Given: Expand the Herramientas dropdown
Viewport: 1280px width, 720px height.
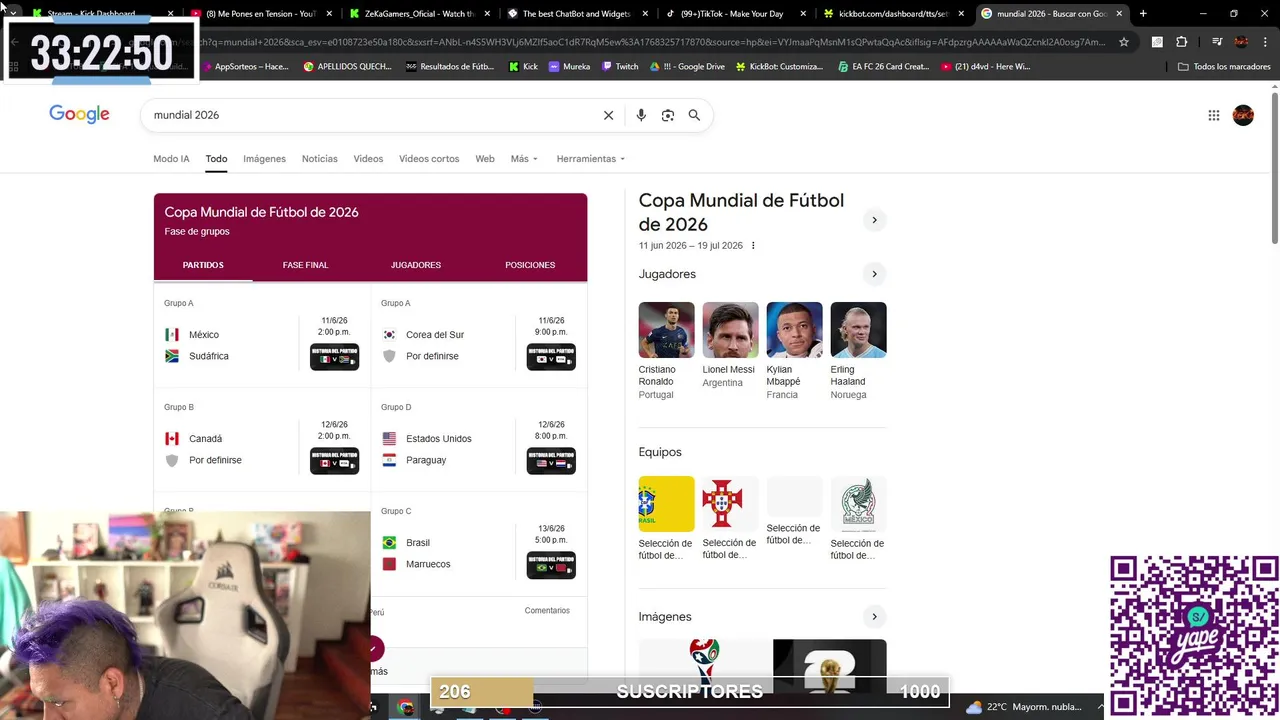Looking at the screenshot, I should coord(590,159).
